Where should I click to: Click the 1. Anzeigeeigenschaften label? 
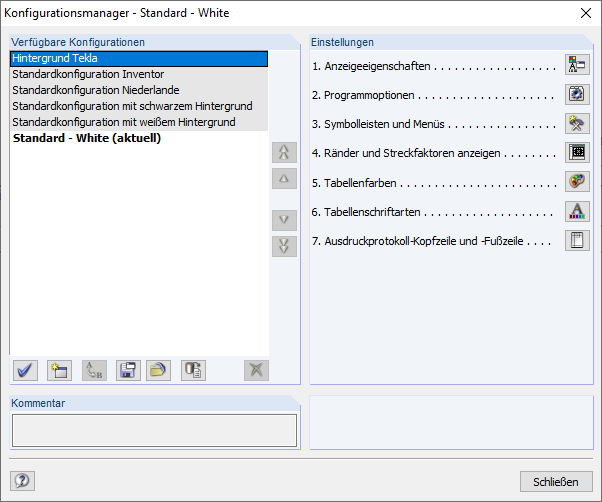[x=371, y=66]
